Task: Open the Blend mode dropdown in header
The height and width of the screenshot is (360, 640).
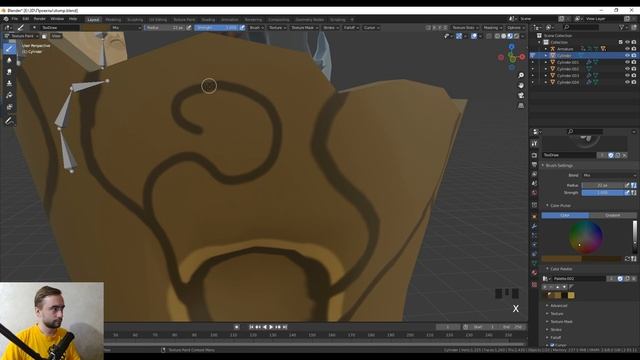Action: click(x=126, y=28)
